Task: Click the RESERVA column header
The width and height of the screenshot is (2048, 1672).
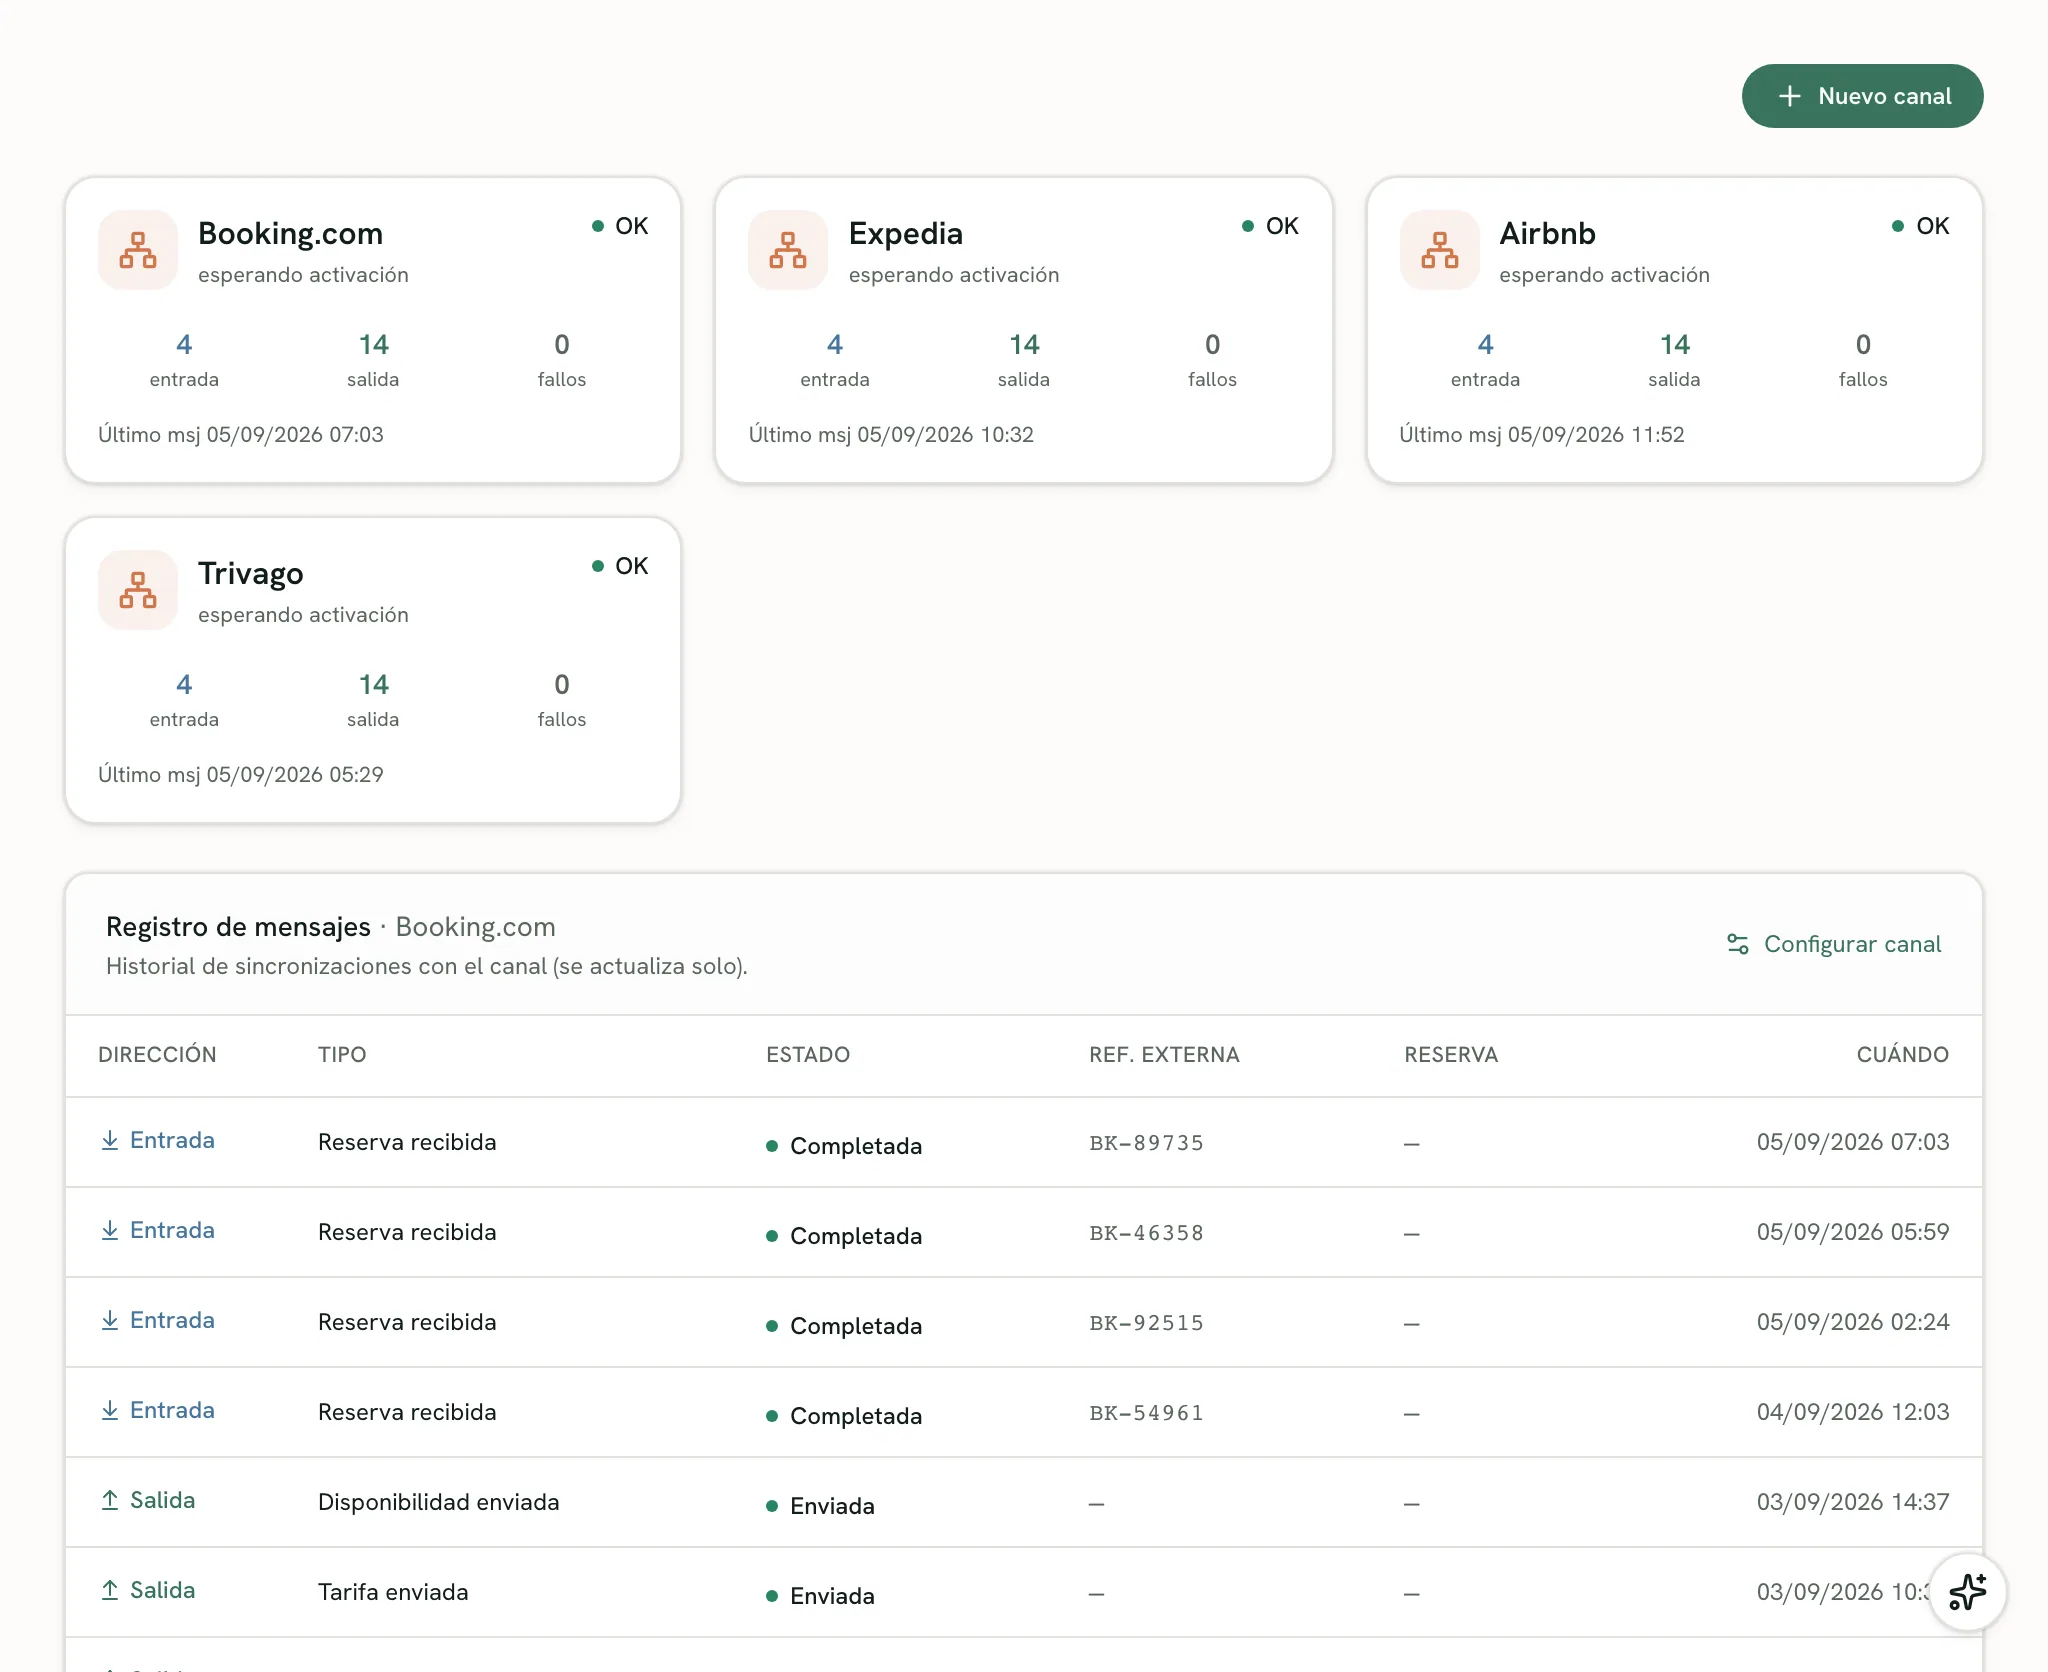Action: (x=1451, y=1055)
